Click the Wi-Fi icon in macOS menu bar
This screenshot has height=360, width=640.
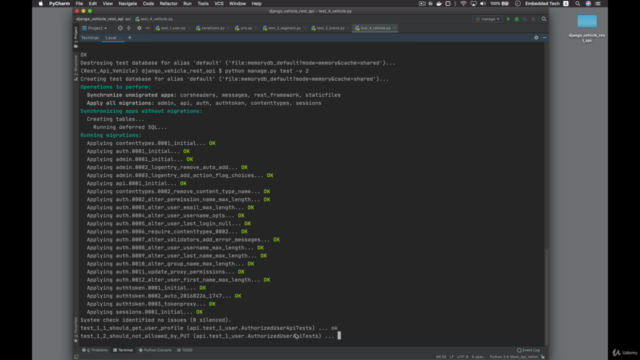463,4
